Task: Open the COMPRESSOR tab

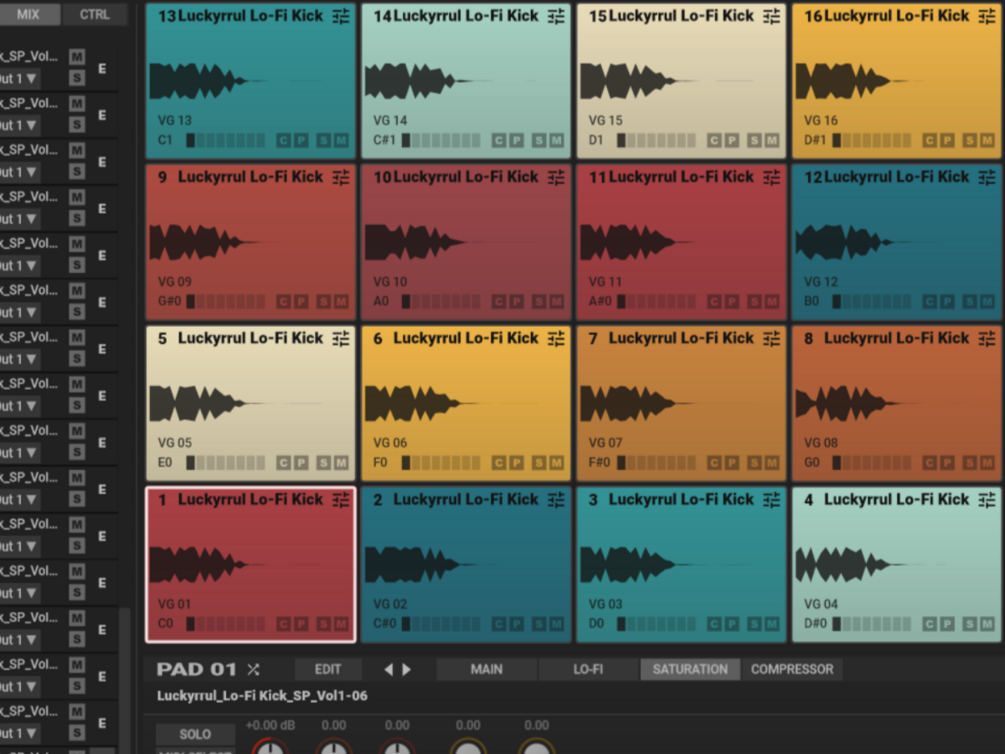Action: [792, 669]
